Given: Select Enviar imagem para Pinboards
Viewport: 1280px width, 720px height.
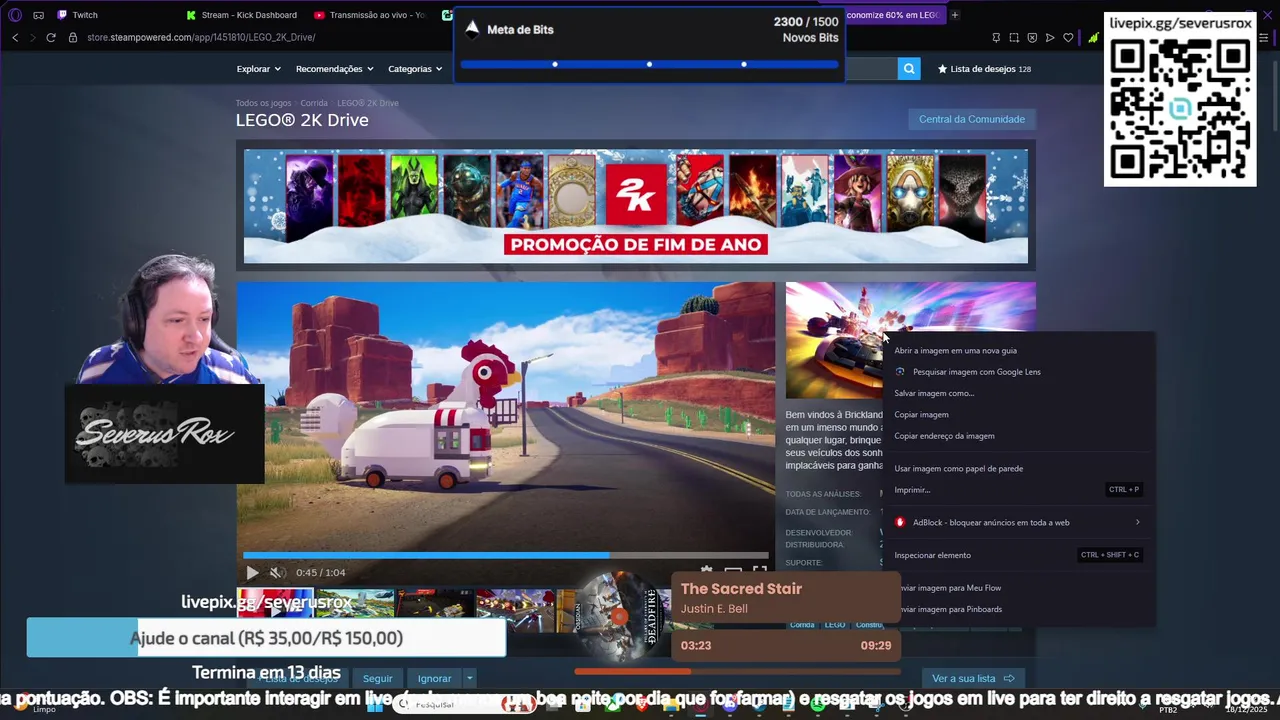Looking at the screenshot, I should [949, 609].
